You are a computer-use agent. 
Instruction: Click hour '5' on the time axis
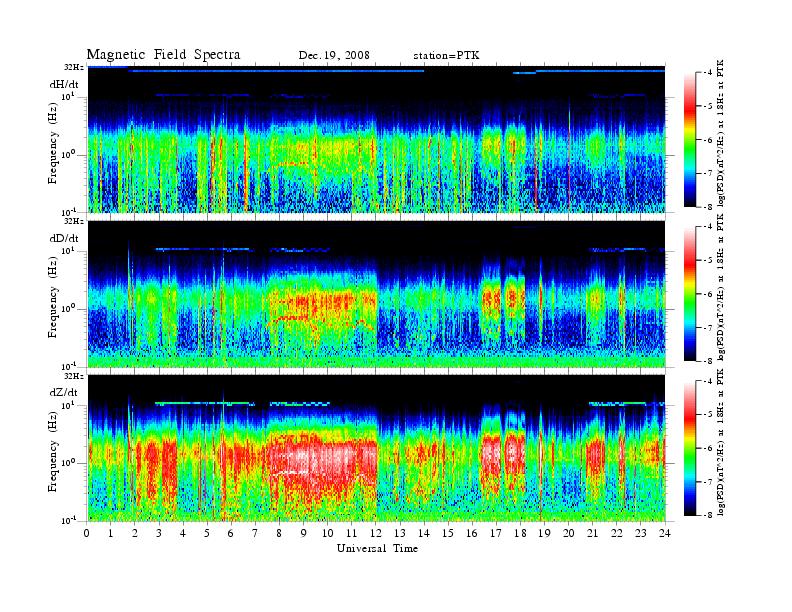(207, 533)
